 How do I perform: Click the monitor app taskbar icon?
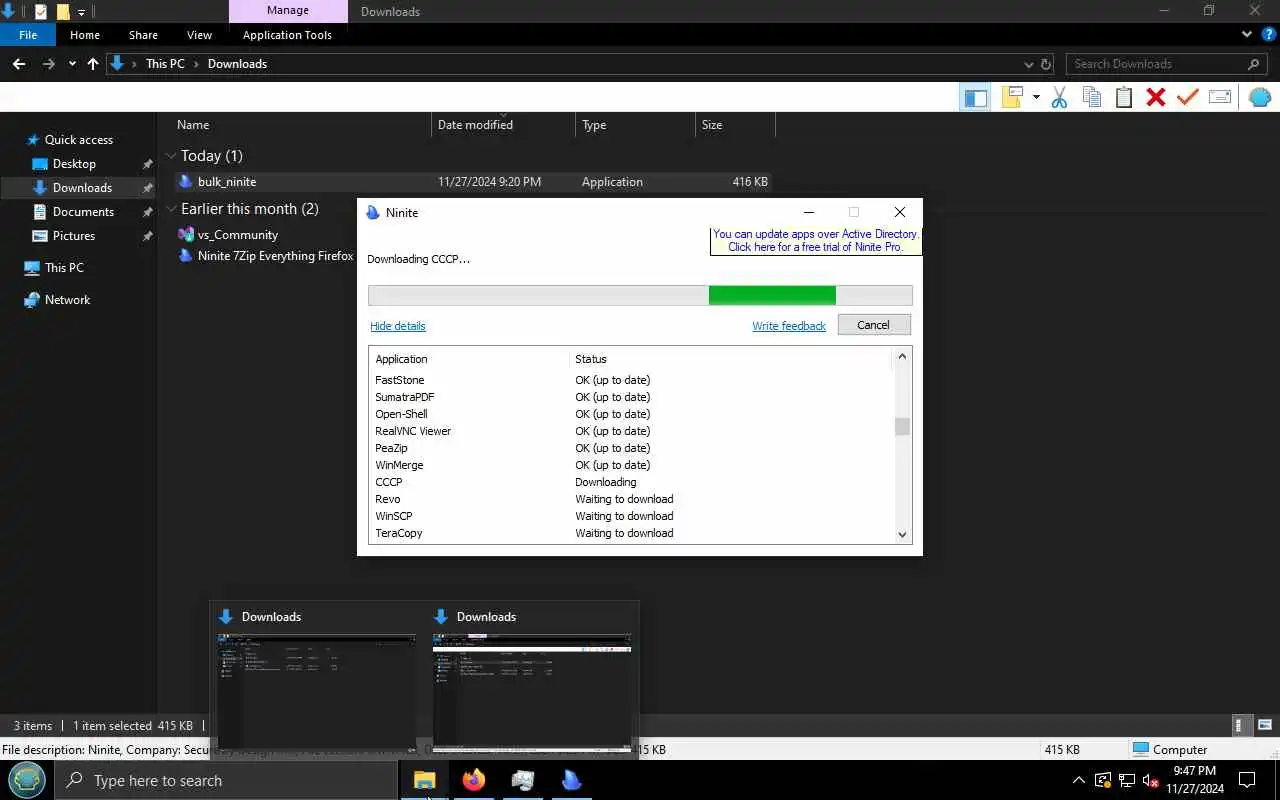click(523, 780)
